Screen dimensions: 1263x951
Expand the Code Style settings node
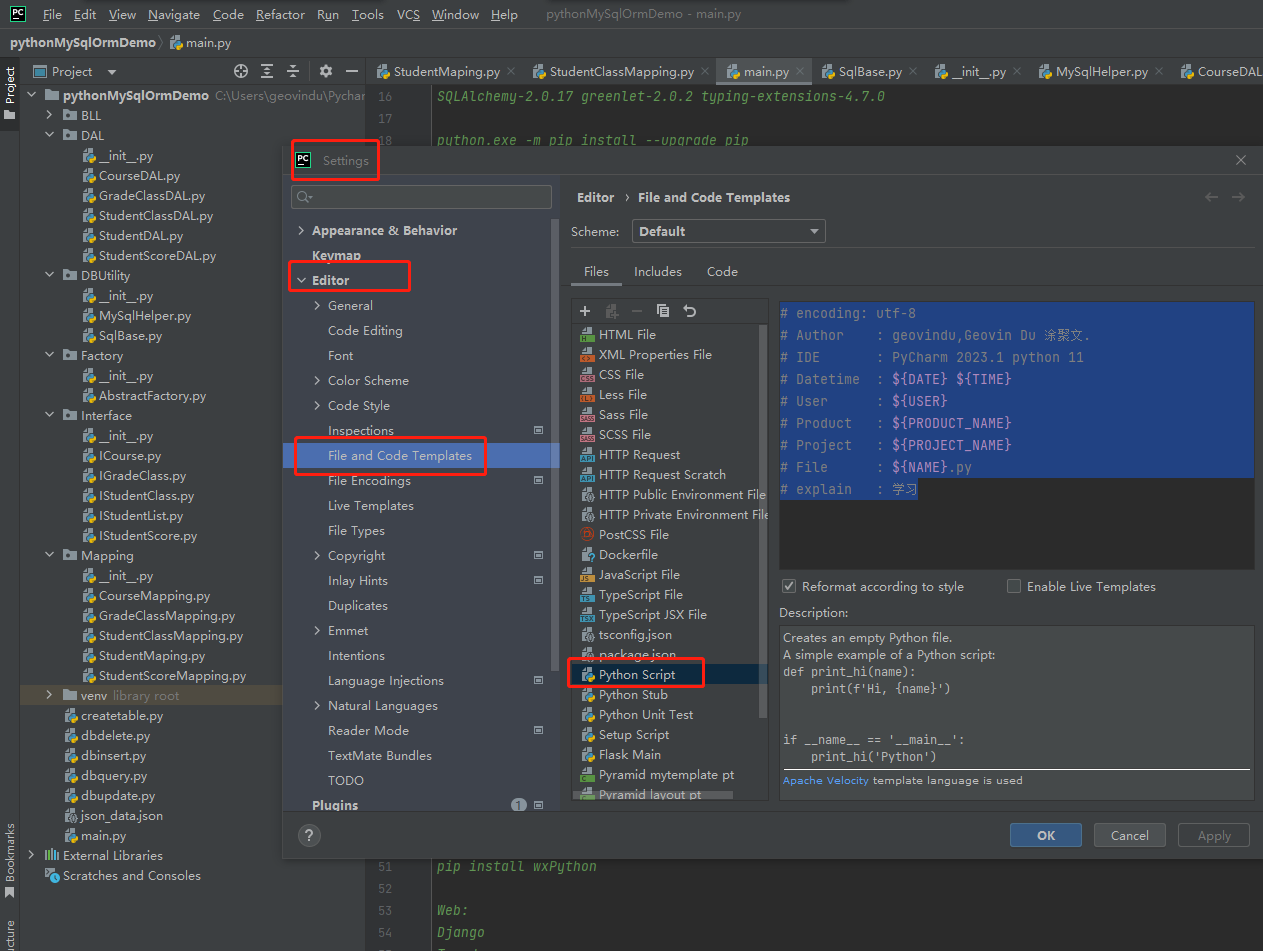click(x=317, y=406)
